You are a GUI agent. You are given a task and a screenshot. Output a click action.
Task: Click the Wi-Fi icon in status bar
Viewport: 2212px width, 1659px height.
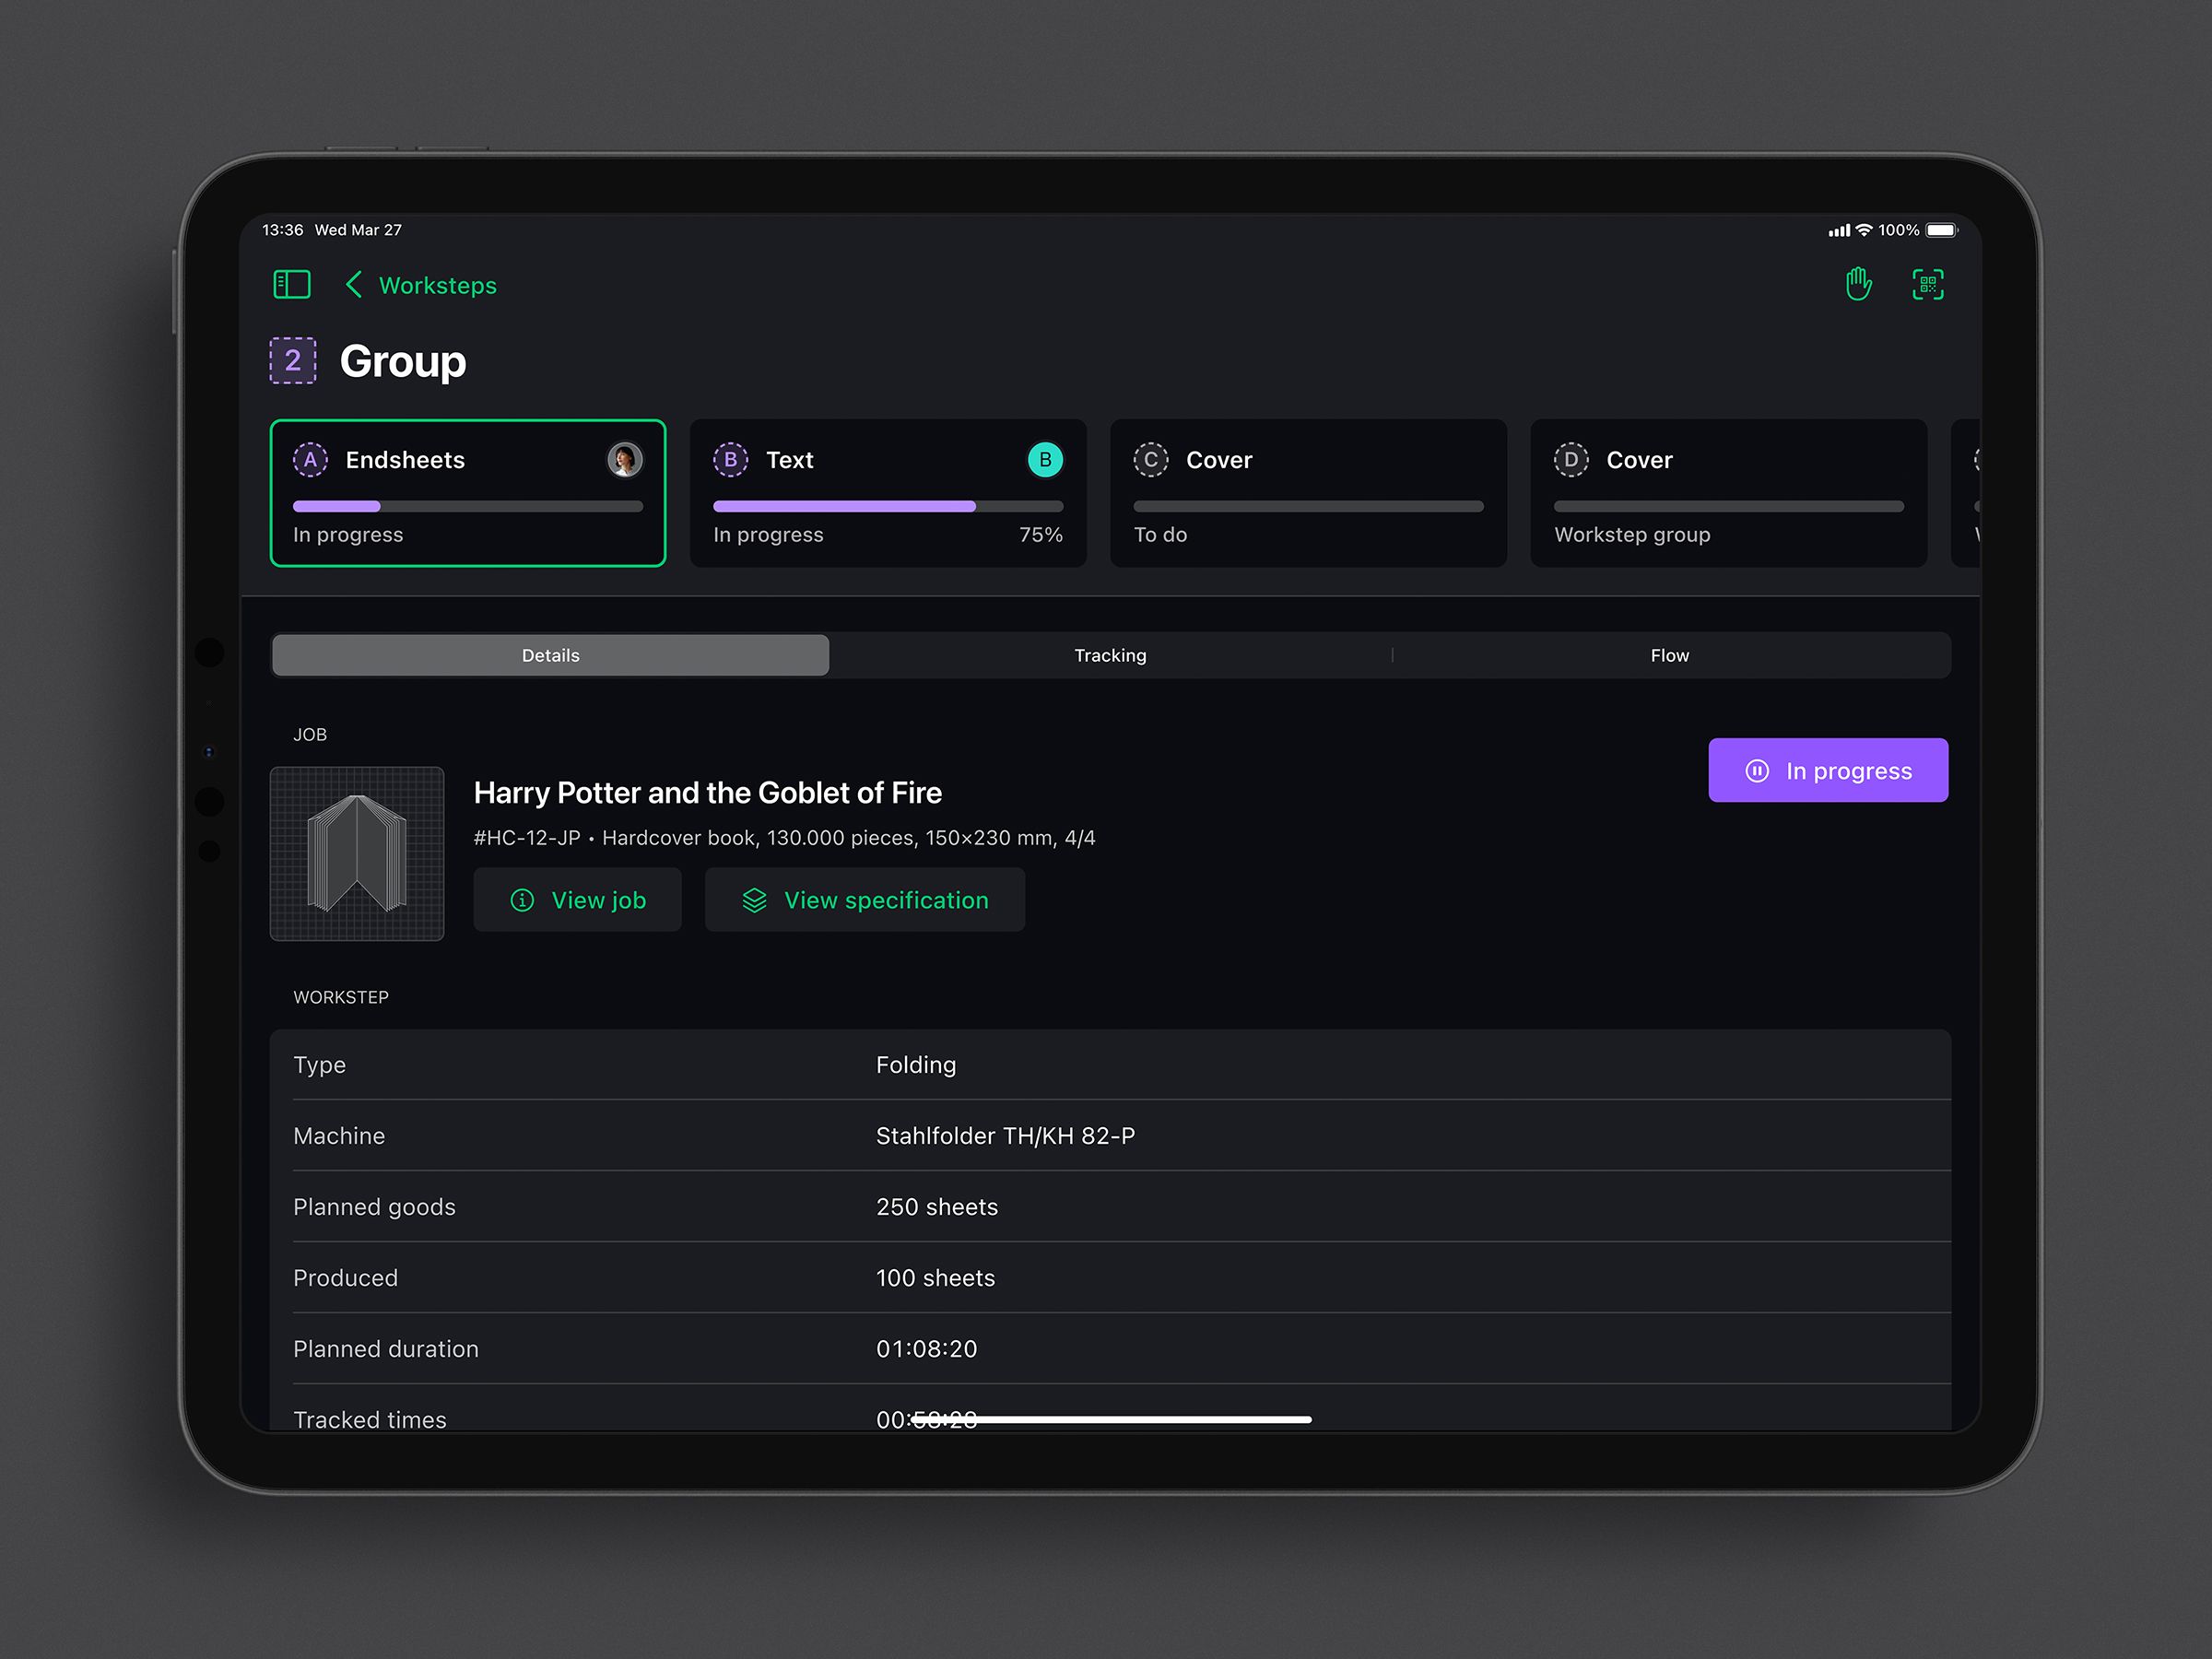pyautogui.click(x=1863, y=230)
